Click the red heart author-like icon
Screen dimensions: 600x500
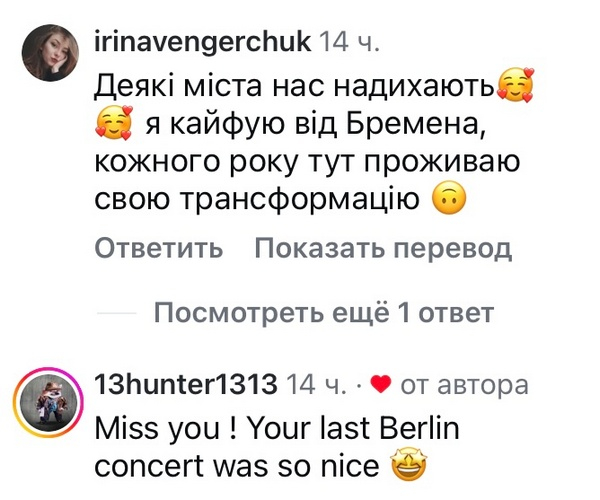tap(380, 384)
